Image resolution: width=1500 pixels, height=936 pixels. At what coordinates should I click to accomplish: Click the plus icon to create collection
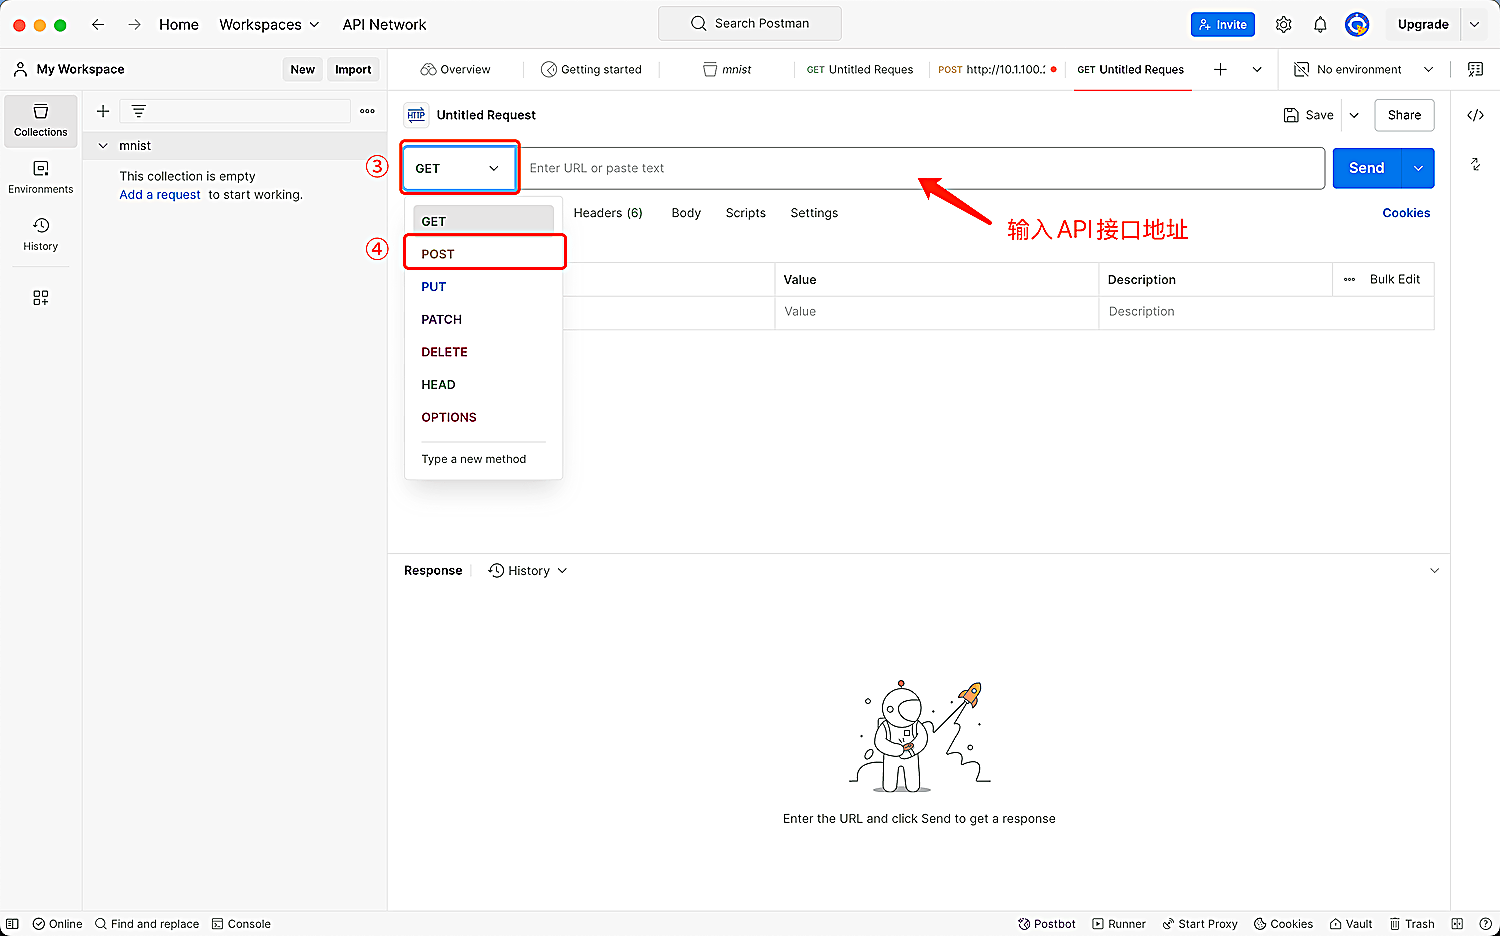[x=103, y=111]
